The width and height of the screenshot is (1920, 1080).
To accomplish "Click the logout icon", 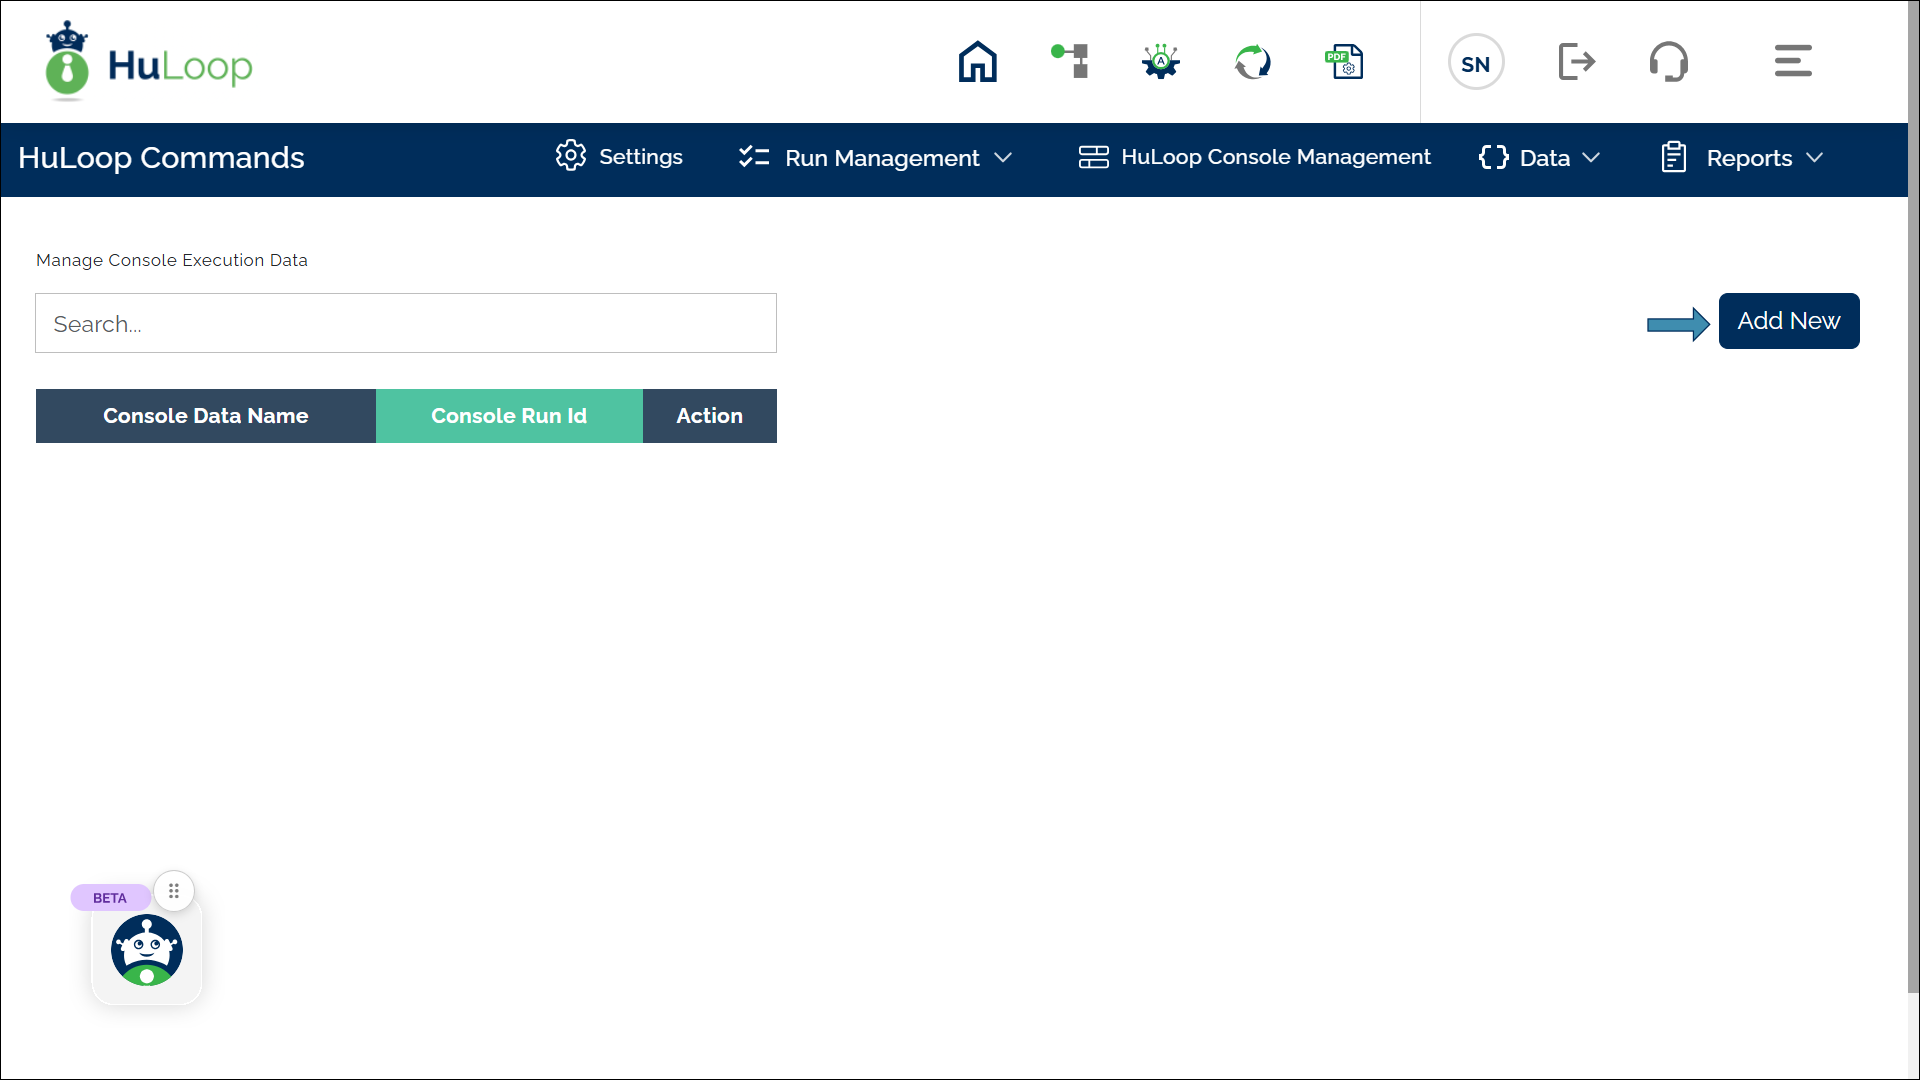I will pyautogui.click(x=1576, y=62).
